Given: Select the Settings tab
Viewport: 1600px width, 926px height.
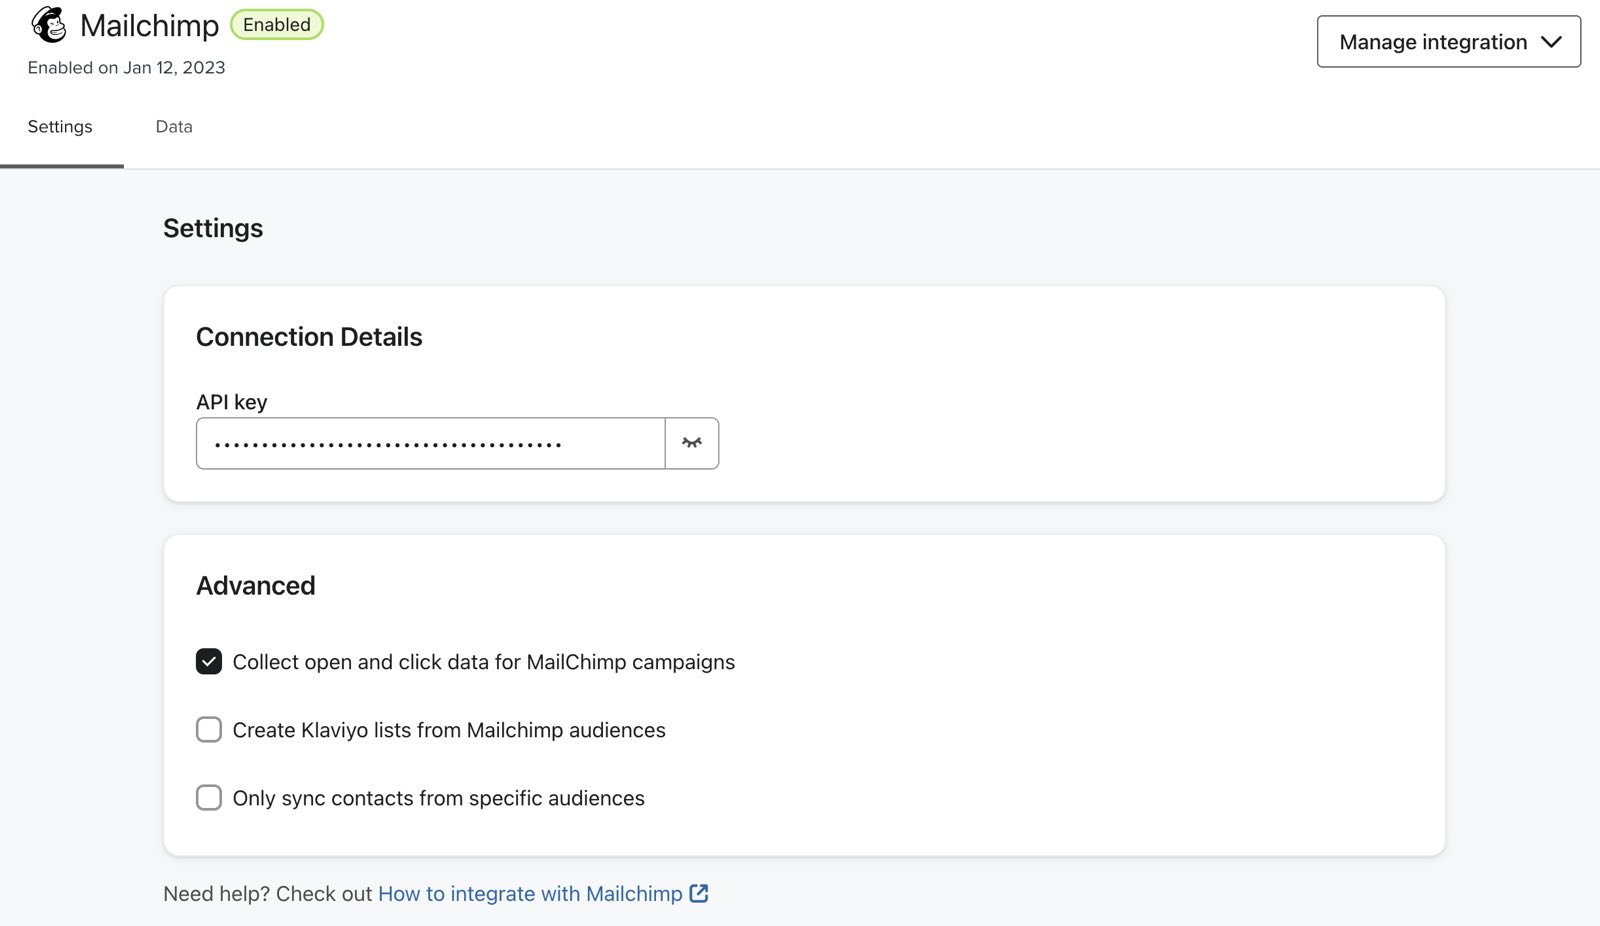Looking at the screenshot, I should point(60,126).
